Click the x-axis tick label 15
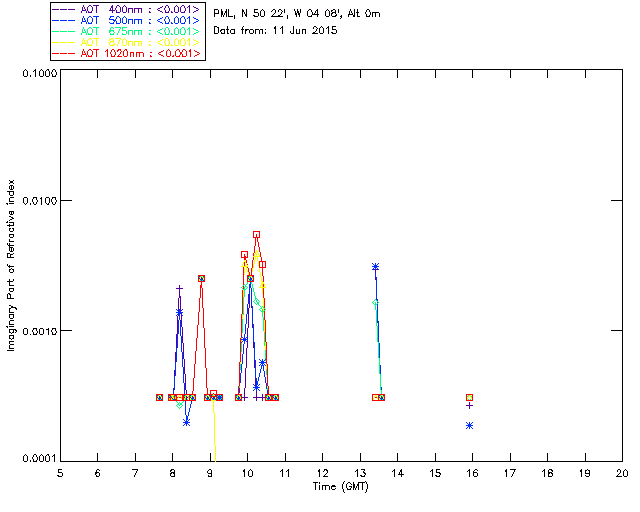Screen dimensions: 640x512 [435, 473]
